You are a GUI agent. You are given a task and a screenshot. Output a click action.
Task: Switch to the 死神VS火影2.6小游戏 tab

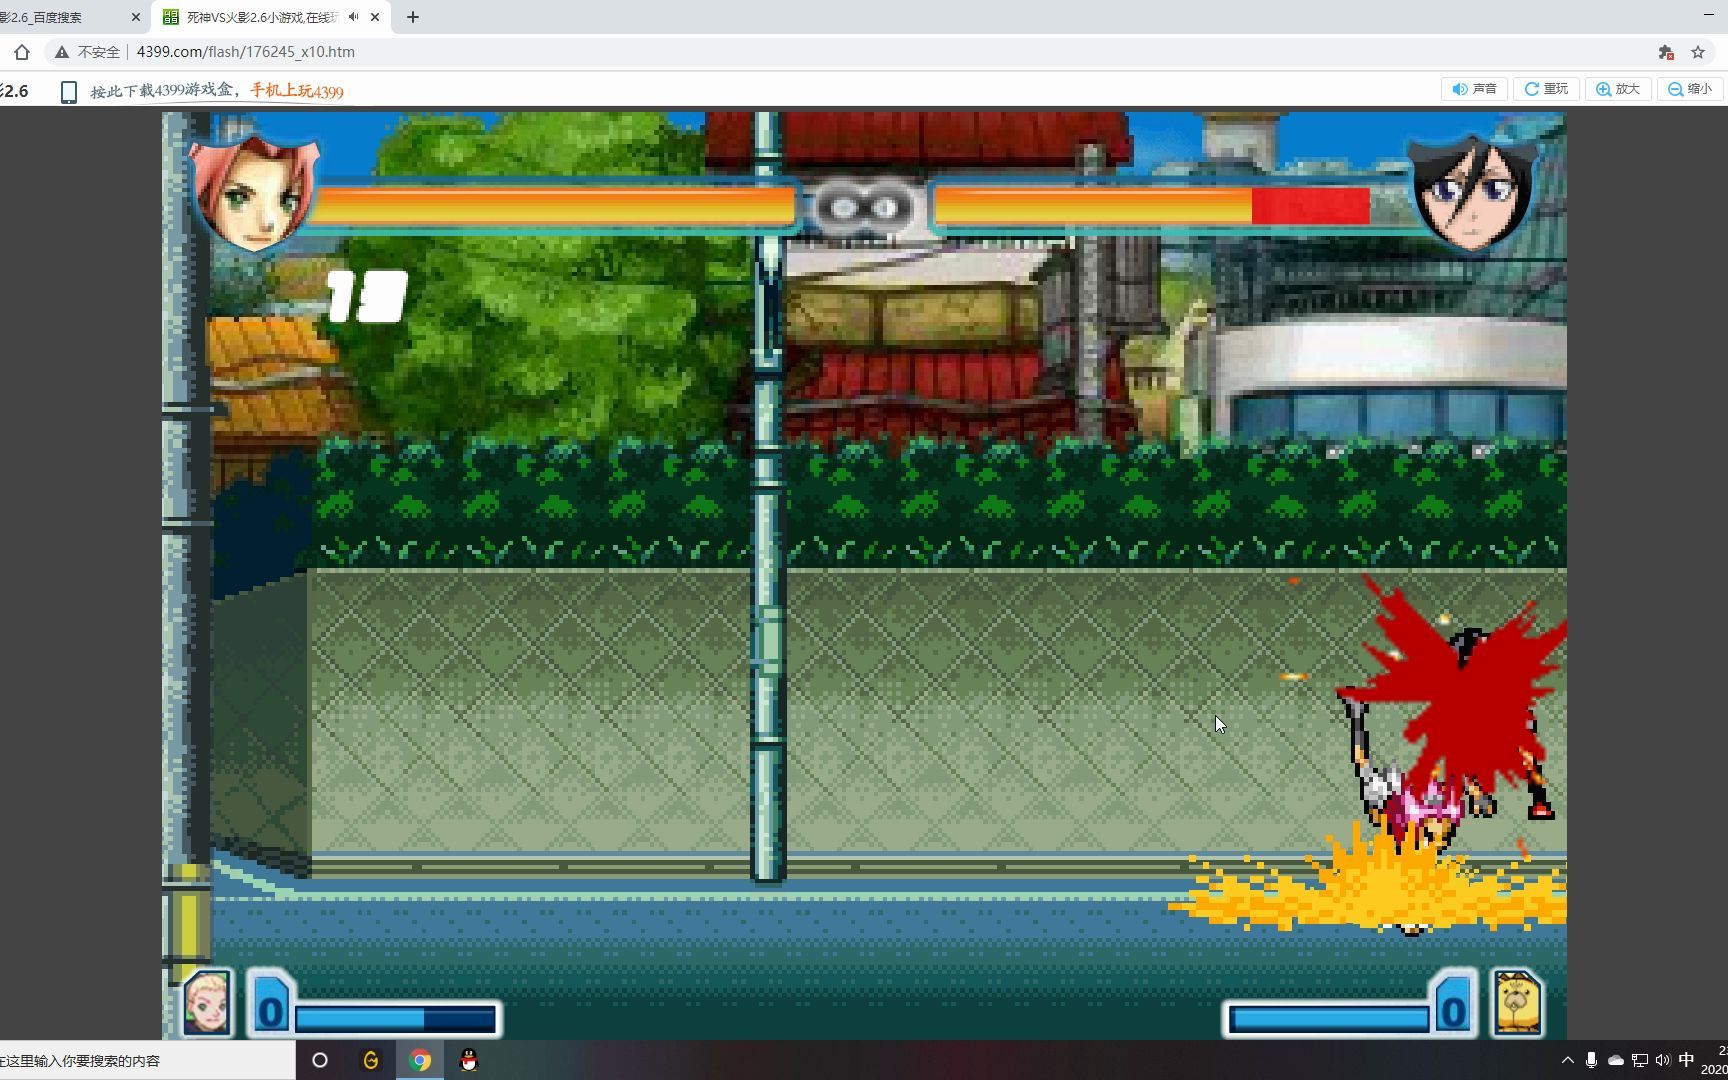click(262, 17)
